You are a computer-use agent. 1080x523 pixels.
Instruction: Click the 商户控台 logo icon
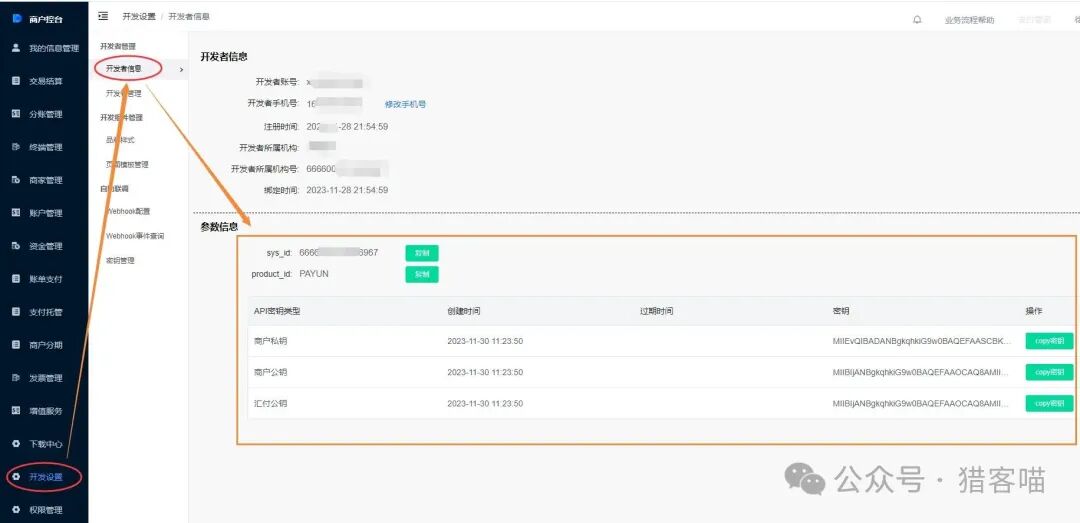click(17, 19)
